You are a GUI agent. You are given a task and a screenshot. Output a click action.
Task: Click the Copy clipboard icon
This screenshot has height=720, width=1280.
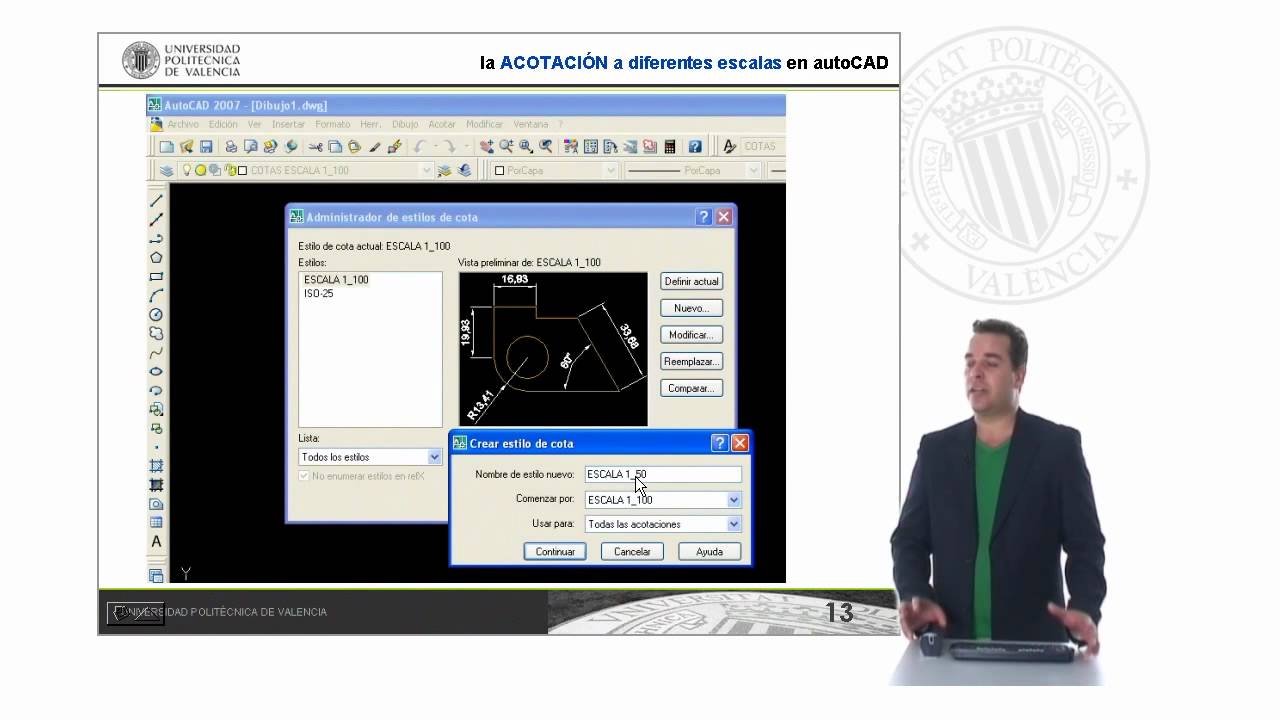point(335,146)
